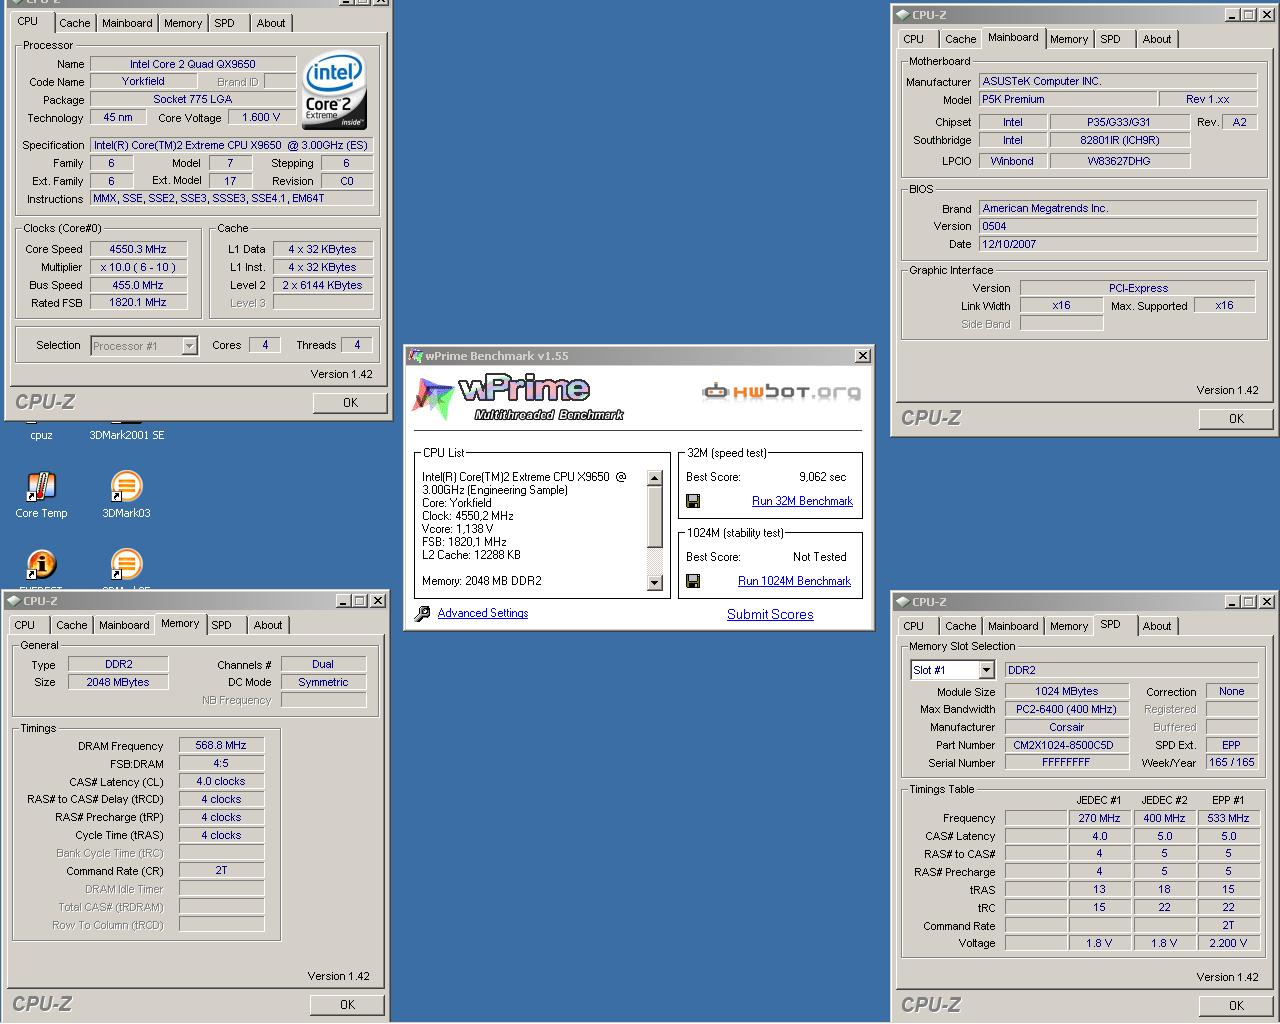Click the BIOS version 0504 field

tap(1118, 226)
